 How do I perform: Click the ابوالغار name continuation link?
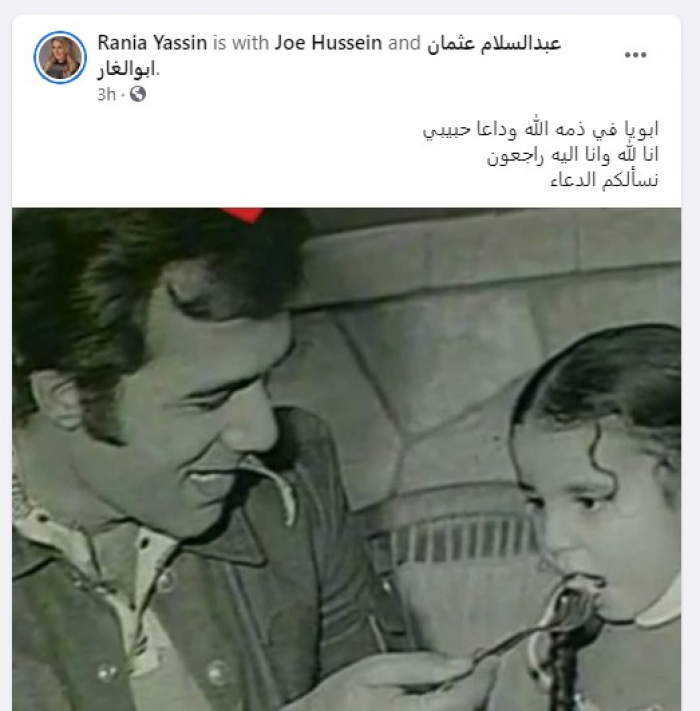point(126,70)
